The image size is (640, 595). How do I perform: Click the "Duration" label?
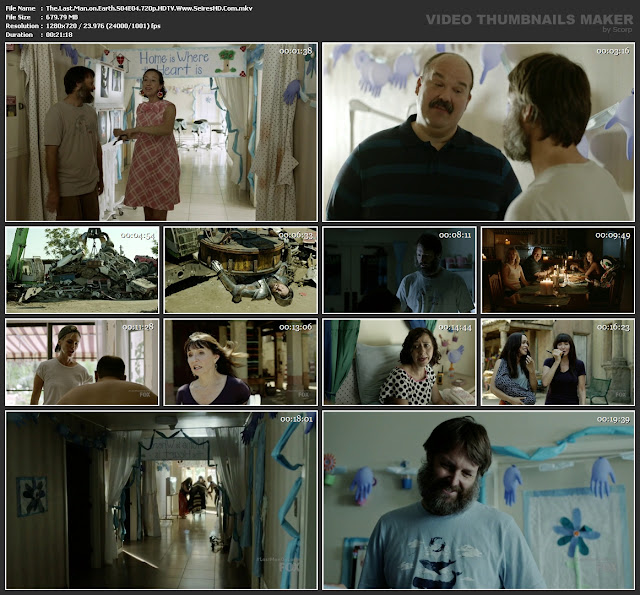[x=19, y=35]
